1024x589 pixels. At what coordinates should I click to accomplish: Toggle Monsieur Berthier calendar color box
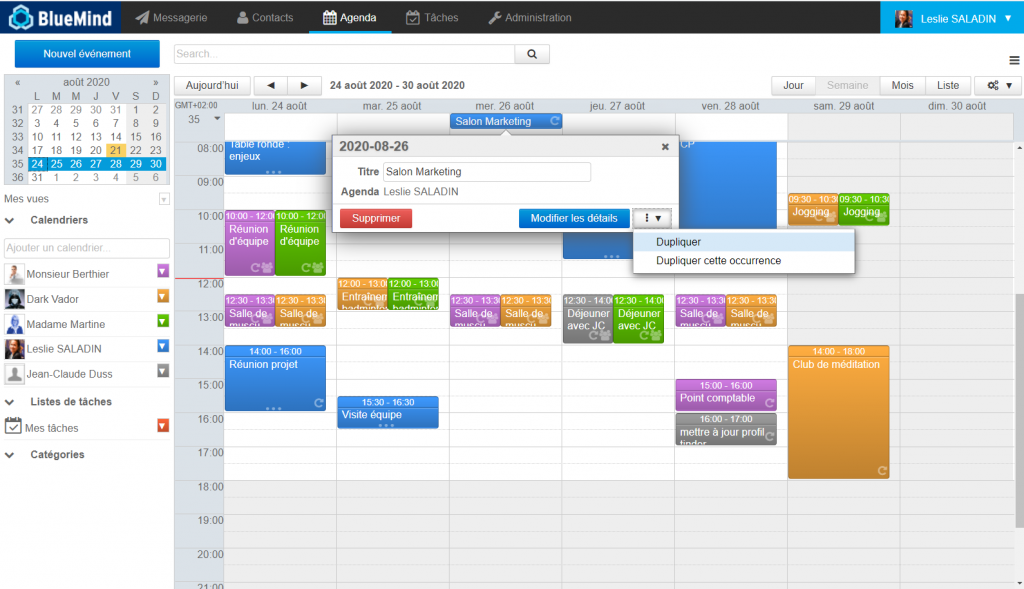(163, 271)
